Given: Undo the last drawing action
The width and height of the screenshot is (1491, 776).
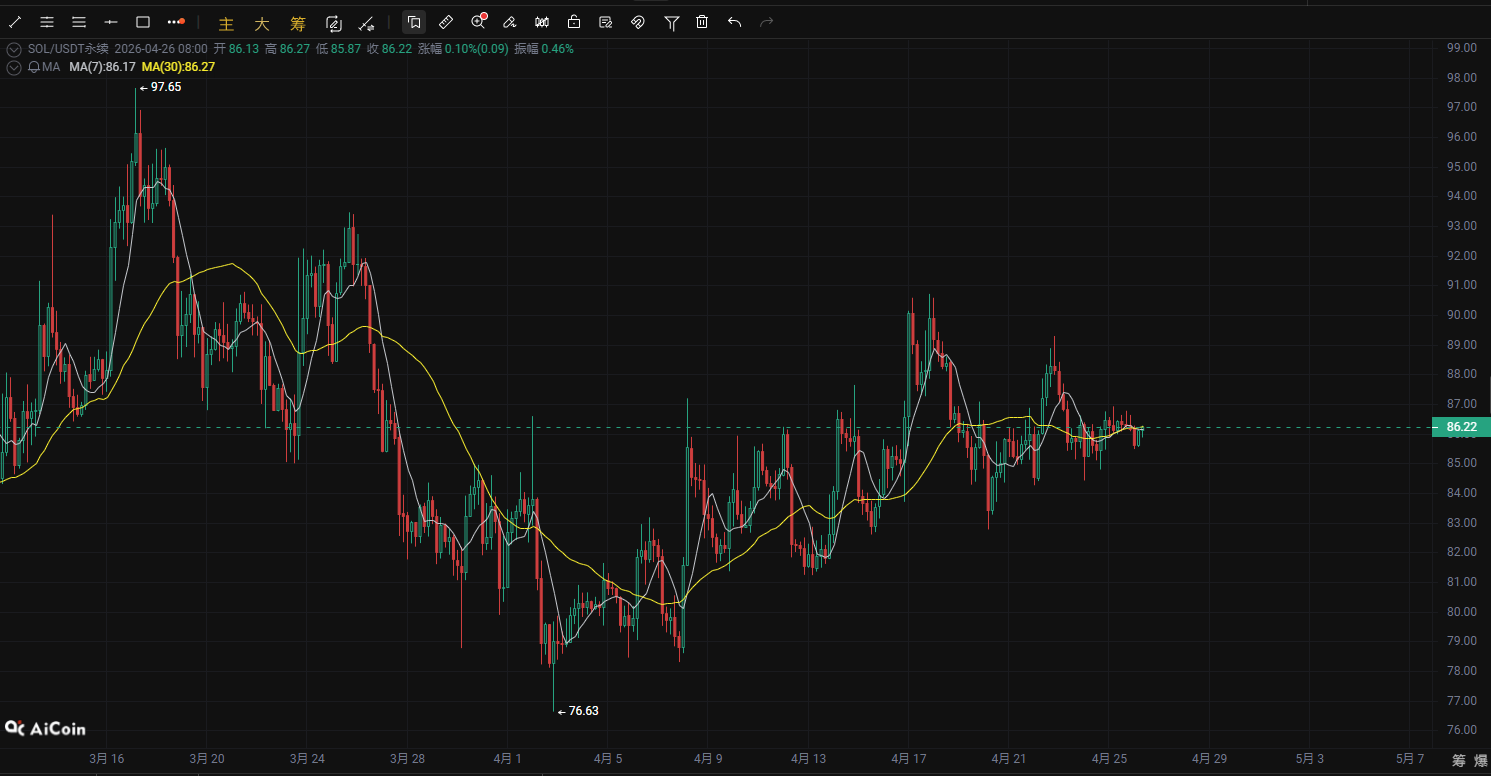Looking at the screenshot, I should coord(735,22).
